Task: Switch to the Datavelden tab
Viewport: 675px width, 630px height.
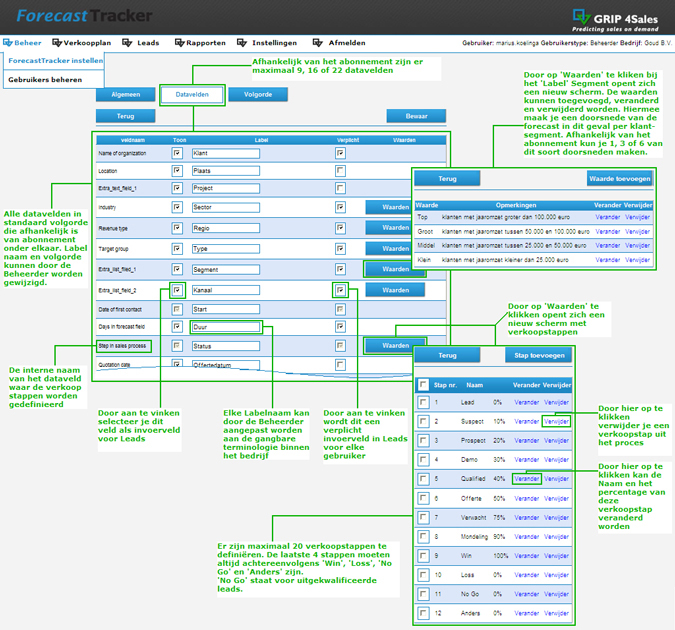Action: click(x=192, y=94)
